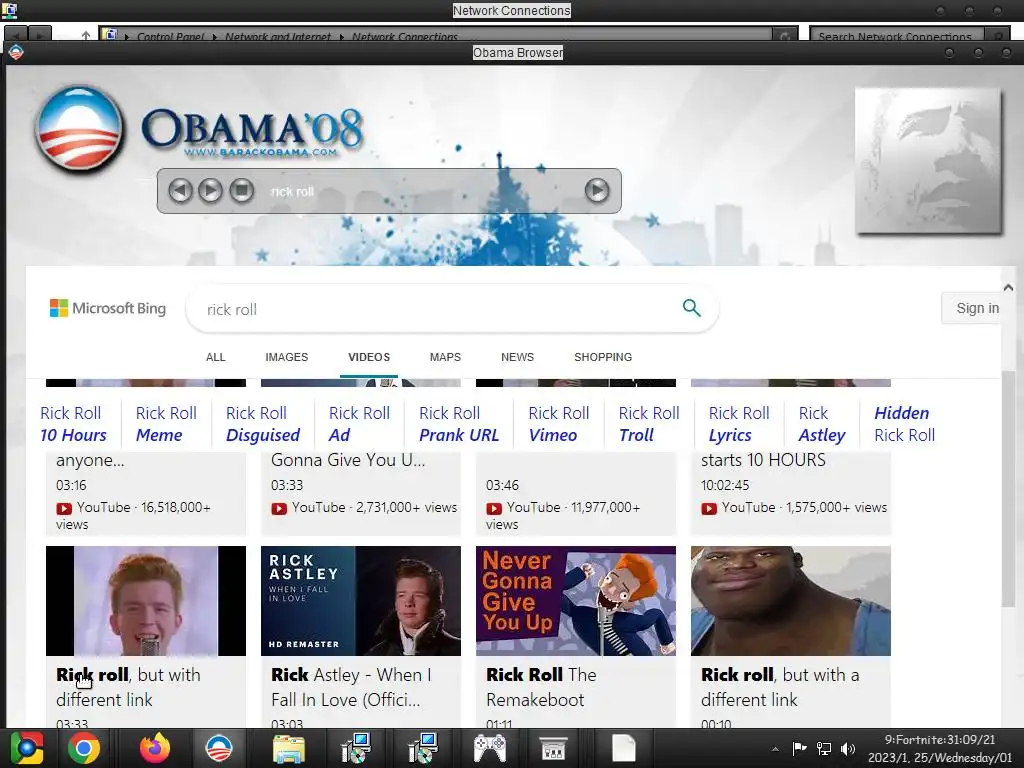Open the network tray icon

pyautogui.click(x=824, y=748)
